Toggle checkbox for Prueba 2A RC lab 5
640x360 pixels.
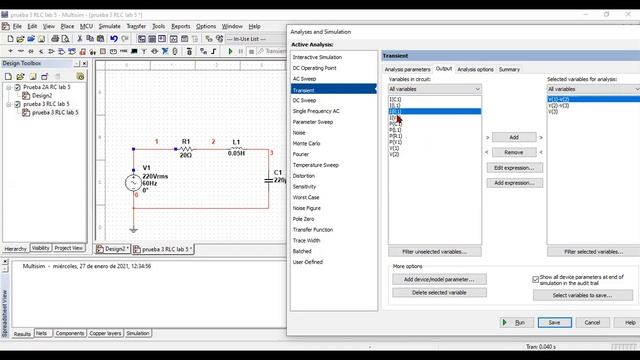[18, 87]
